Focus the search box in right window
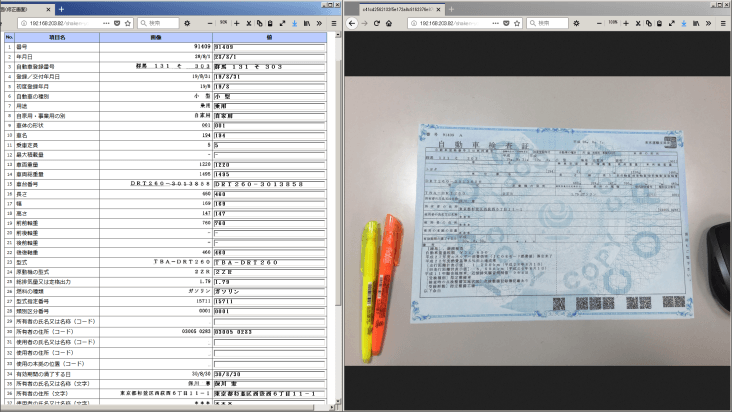The width and height of the screenshot is (732, 412). [x=548, y=23]
